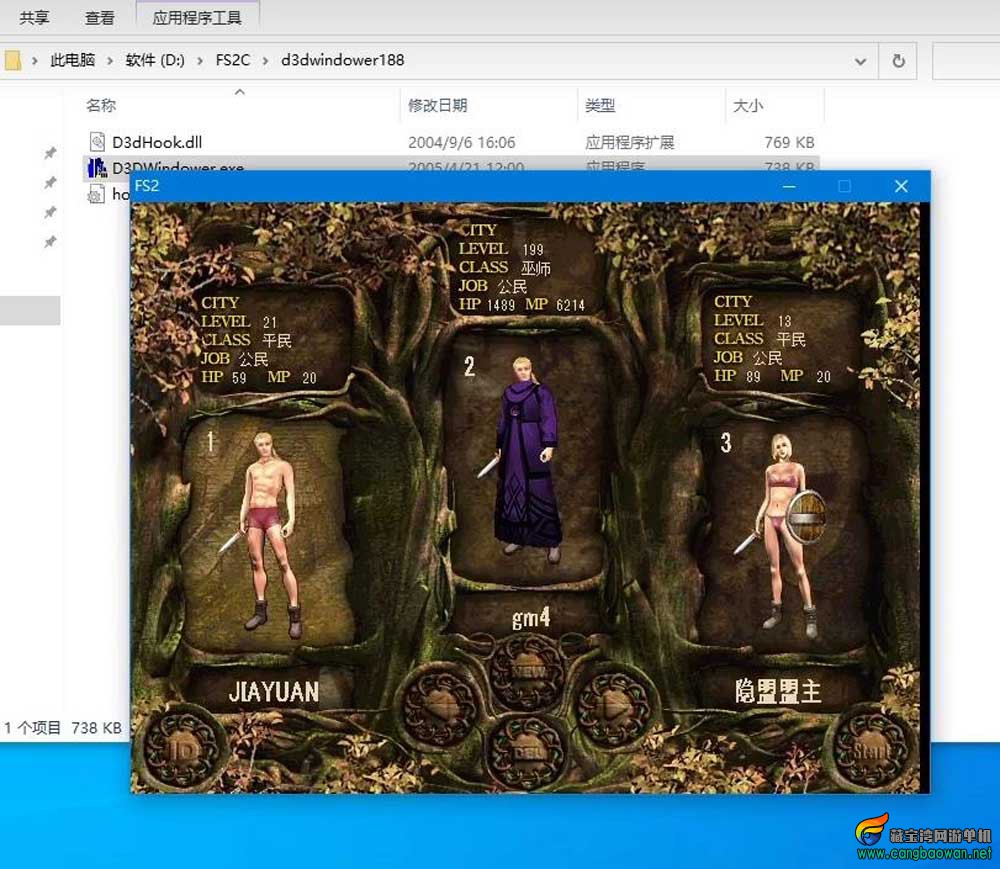
Task: Open the 应用程序工具 ribbon tab
Action: coord(197,17)
